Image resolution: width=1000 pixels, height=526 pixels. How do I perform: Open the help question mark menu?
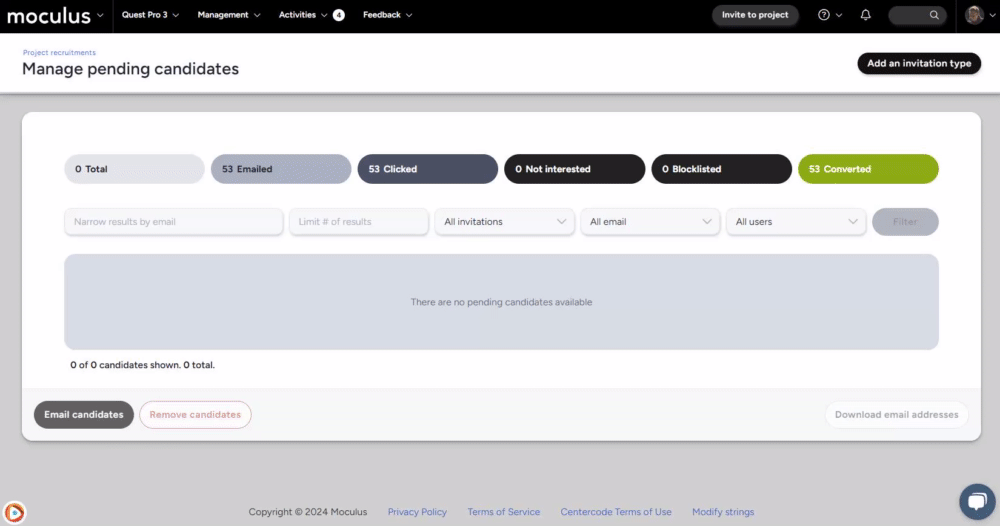click(x=824, y=15)
